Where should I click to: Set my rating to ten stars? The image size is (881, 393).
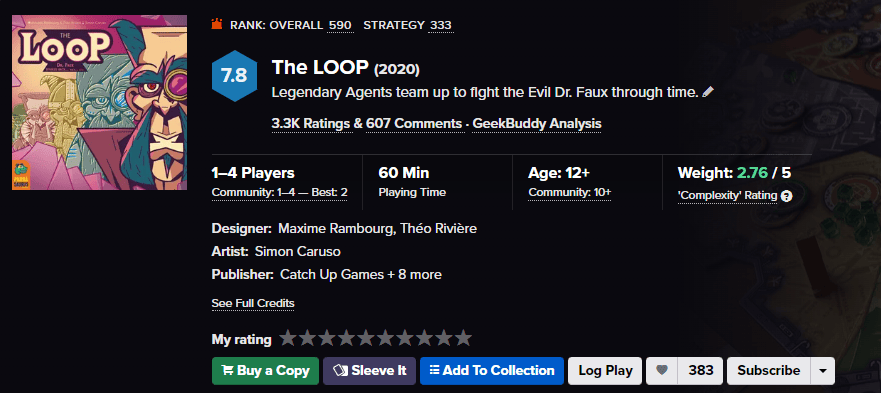click(463, 338)
